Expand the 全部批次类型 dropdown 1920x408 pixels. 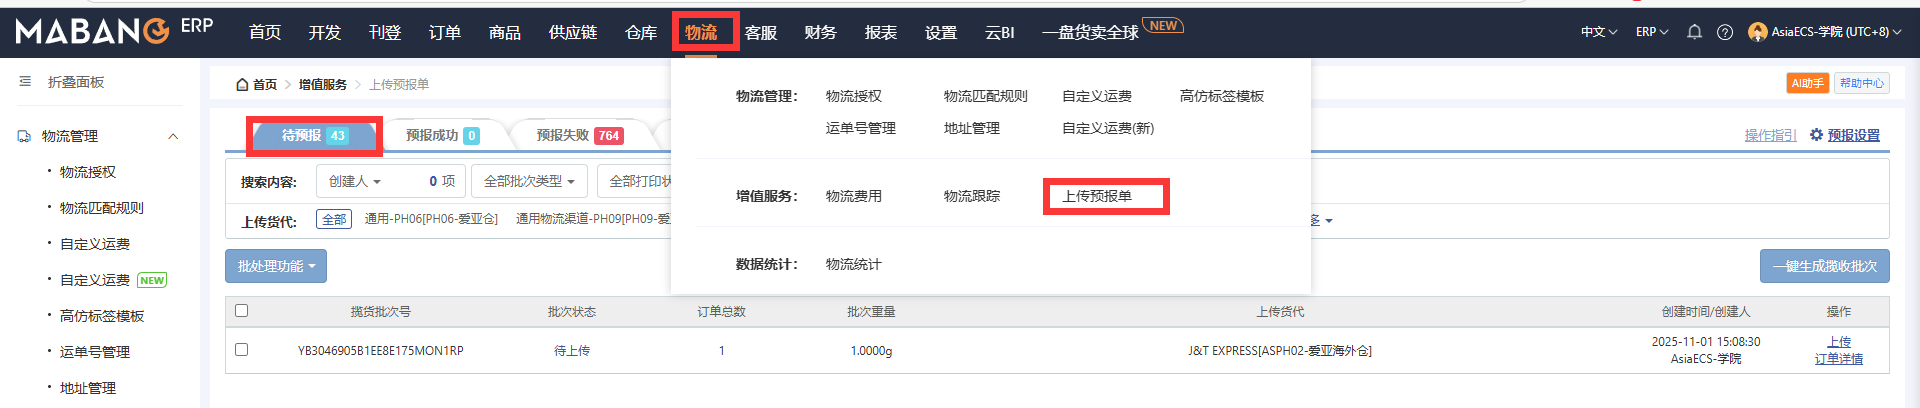[529, 181]
